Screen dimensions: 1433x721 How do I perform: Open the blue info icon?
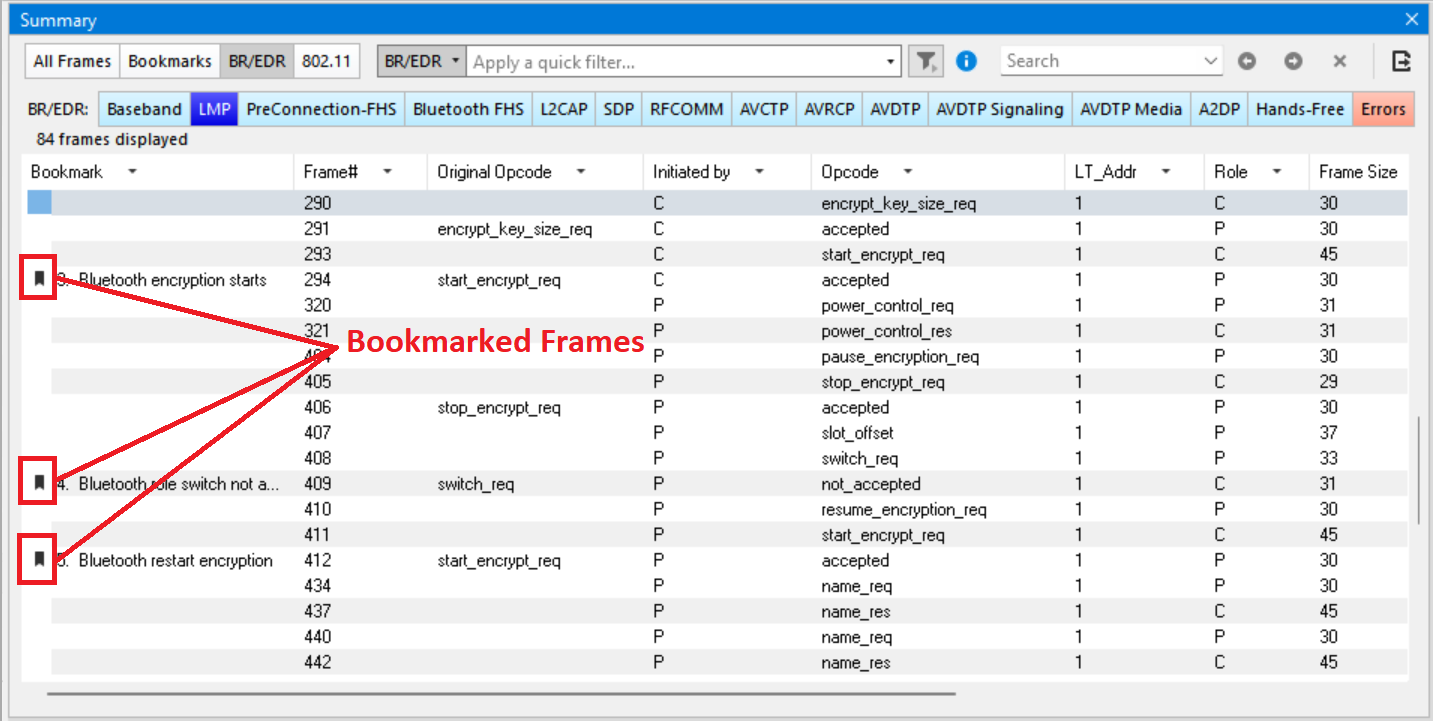coord(966,61)
